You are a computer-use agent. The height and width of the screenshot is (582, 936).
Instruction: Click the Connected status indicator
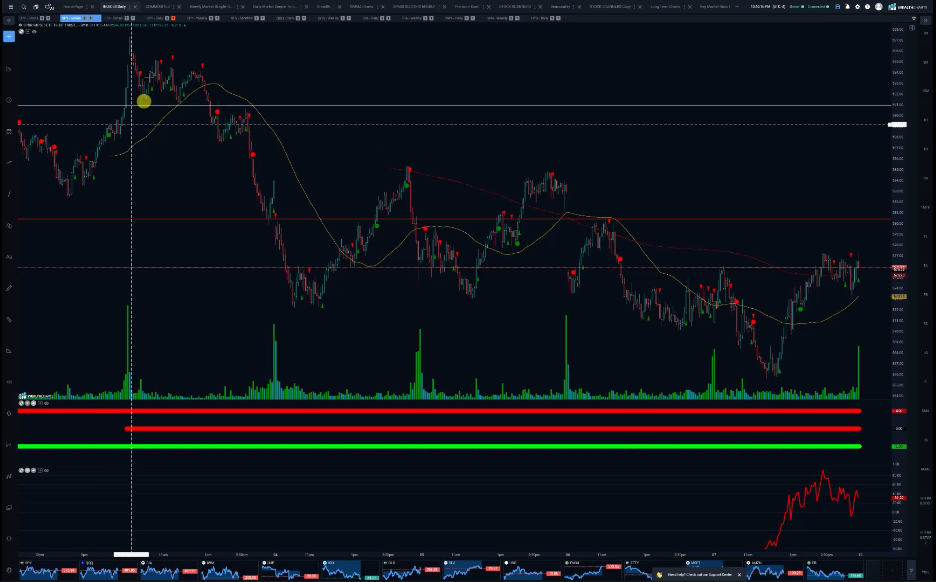coord(818,7)
